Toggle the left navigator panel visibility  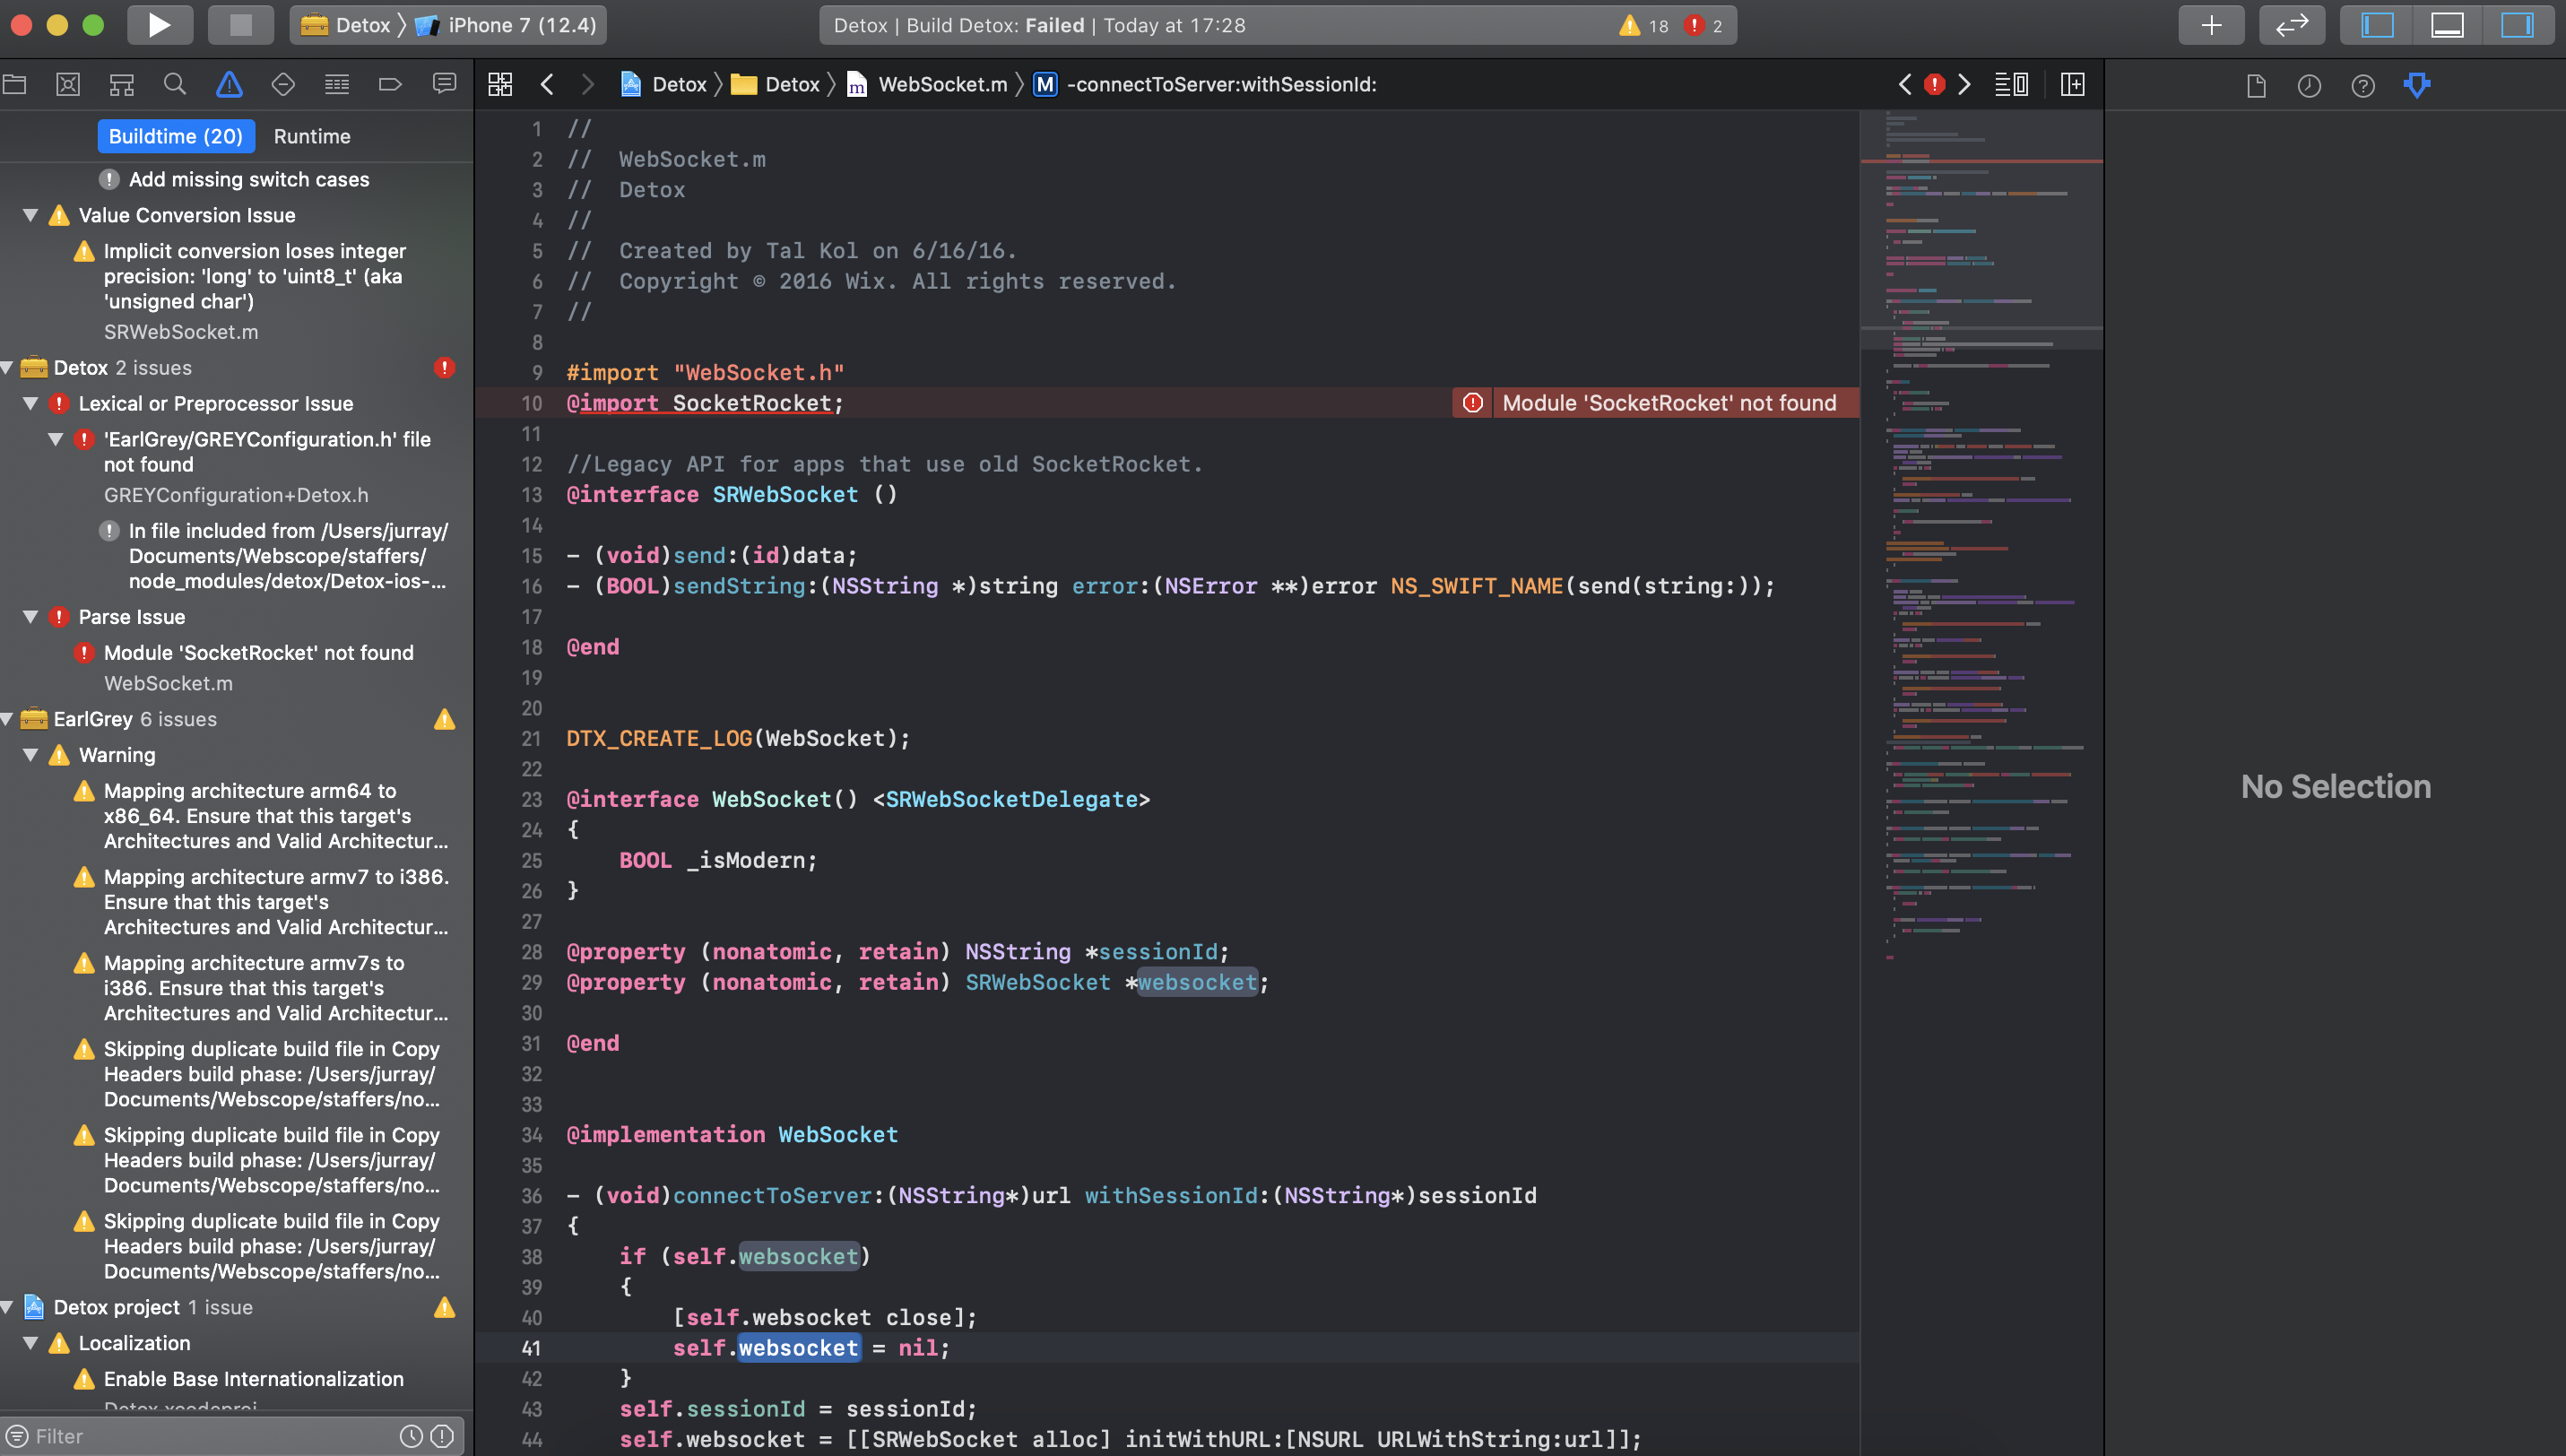pyautogui.click(x=2378, y=25)
